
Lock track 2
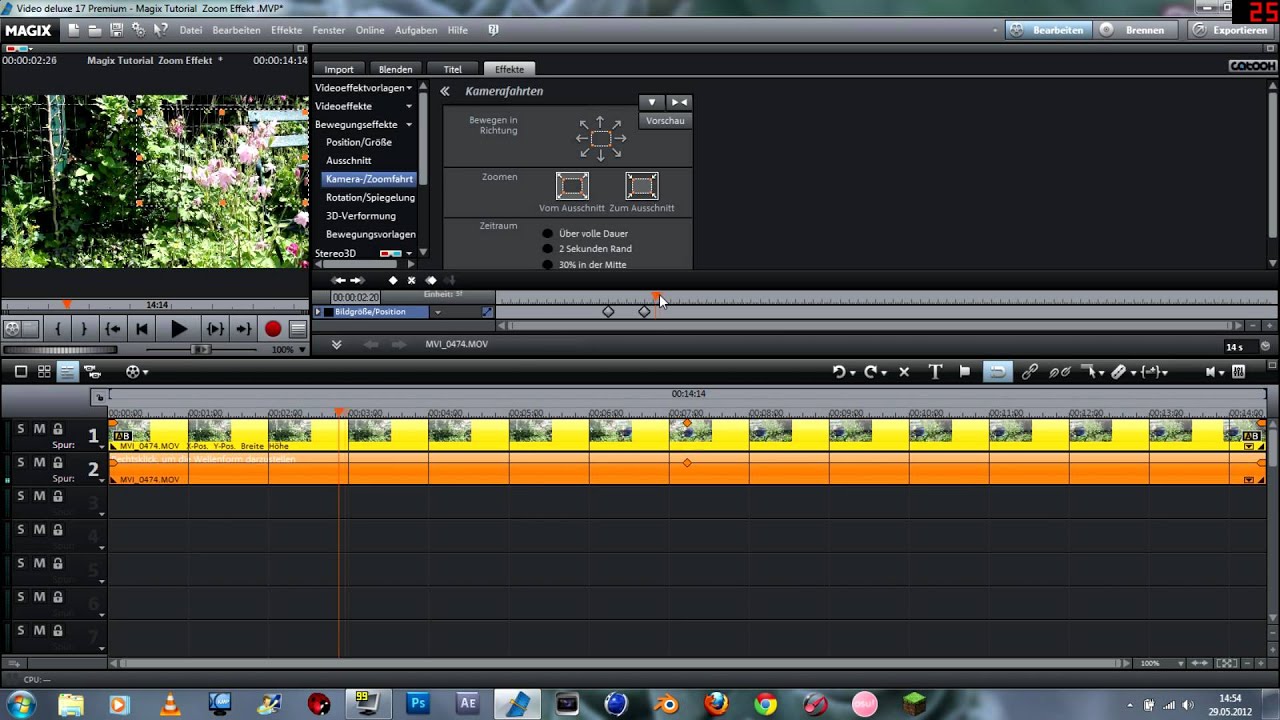57,463
